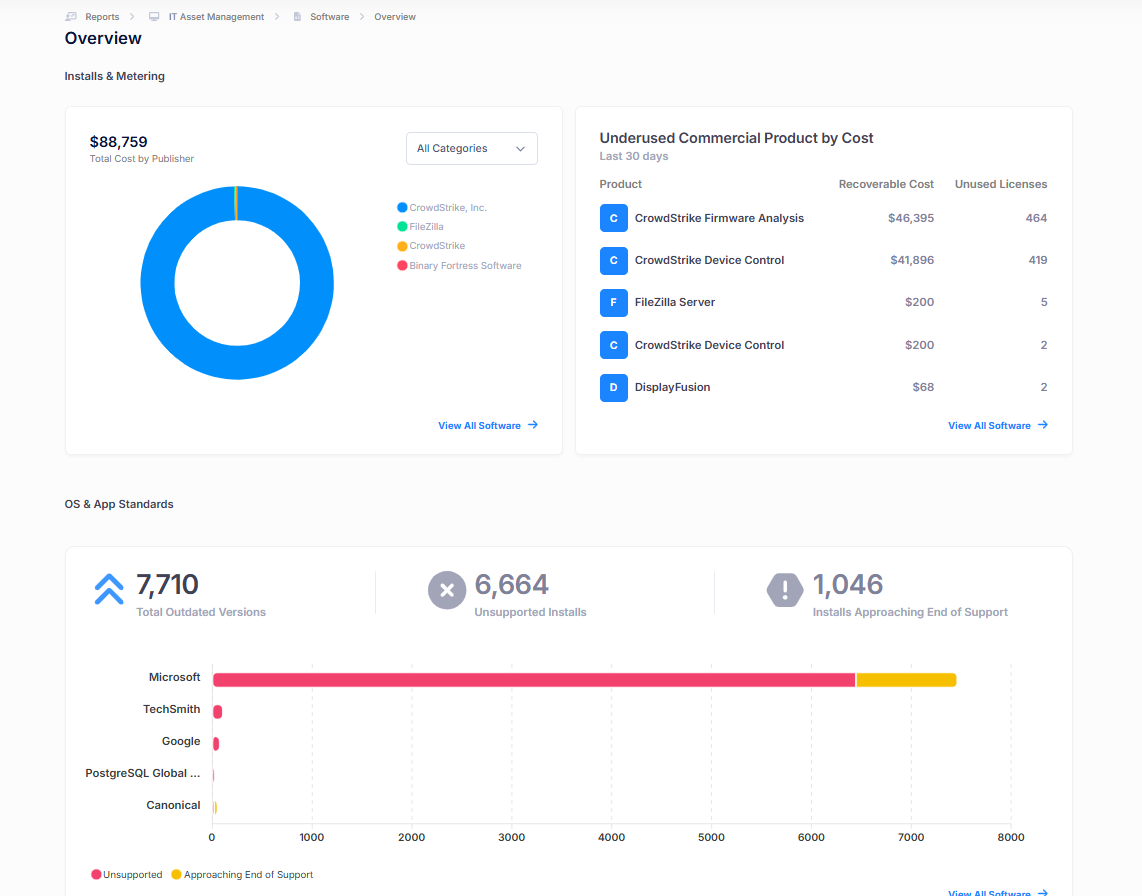Click the Canonical axis label
Viewport: 1142px width, 896px height.
click(x=173, y=805)
